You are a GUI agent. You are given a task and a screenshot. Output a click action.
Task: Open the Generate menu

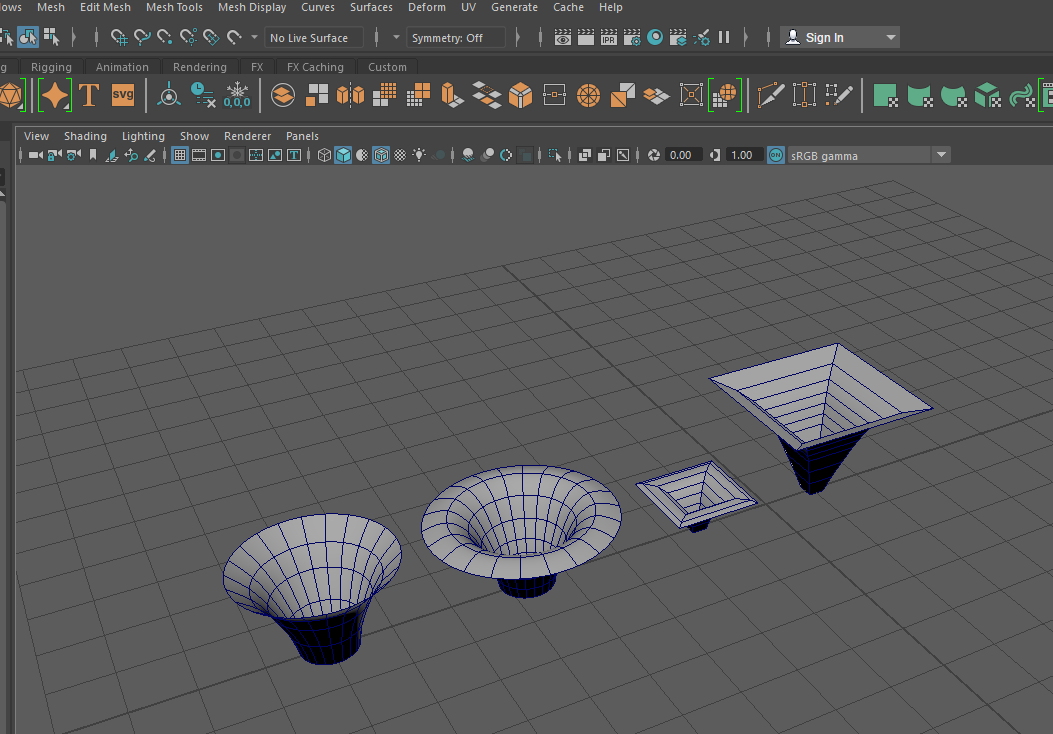[514, 7]
